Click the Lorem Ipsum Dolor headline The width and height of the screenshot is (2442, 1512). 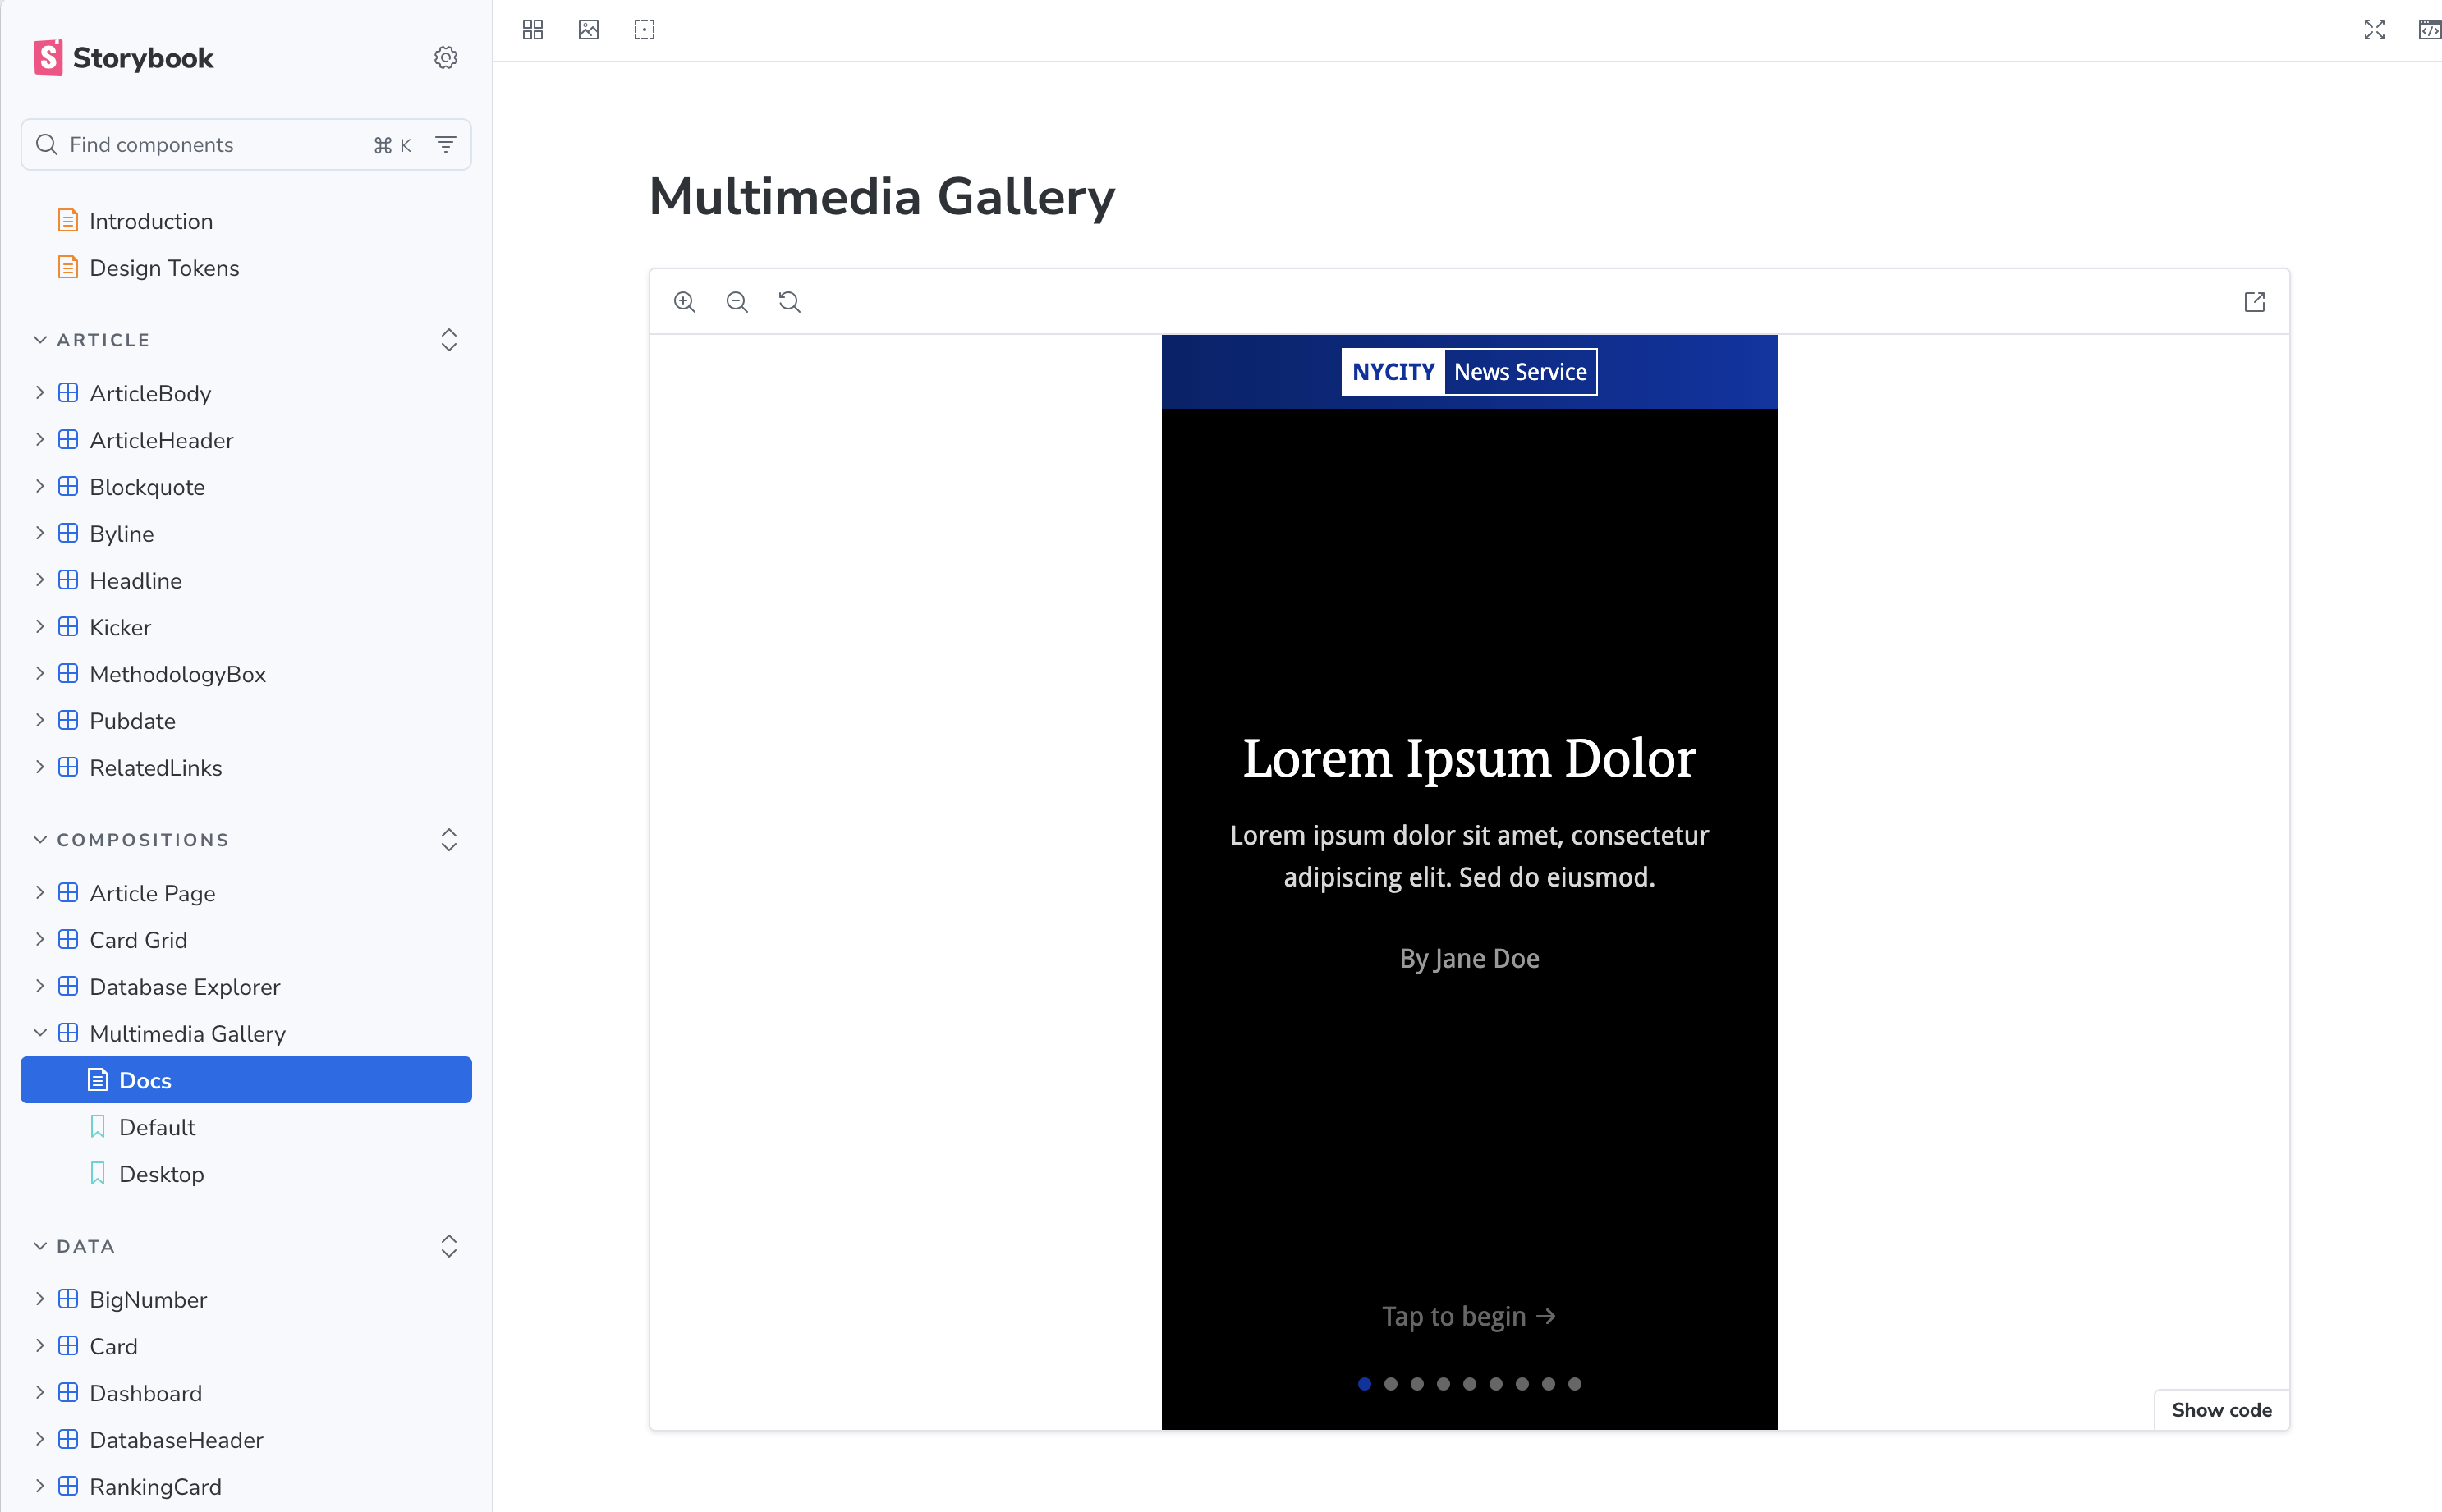1469,758
